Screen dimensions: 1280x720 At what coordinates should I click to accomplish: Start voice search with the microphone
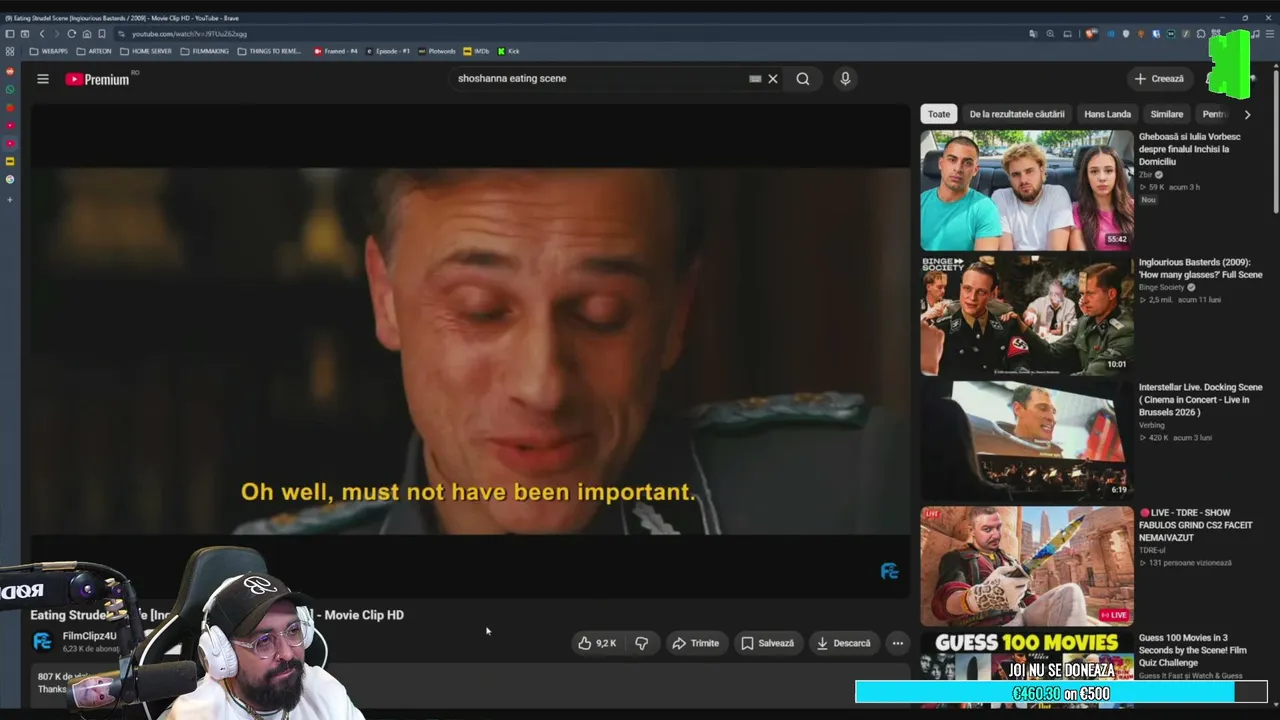coord(845,79)
